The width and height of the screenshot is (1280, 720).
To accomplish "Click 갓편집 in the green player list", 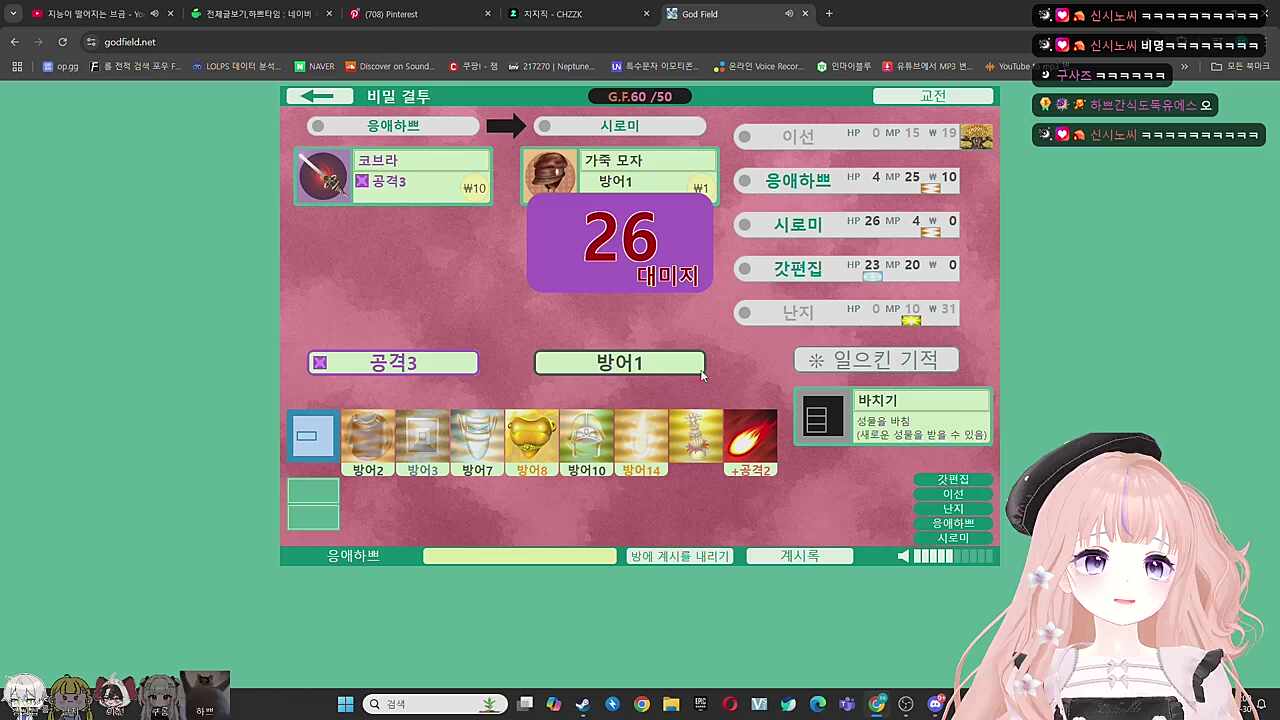I will [x=953, y=480].
